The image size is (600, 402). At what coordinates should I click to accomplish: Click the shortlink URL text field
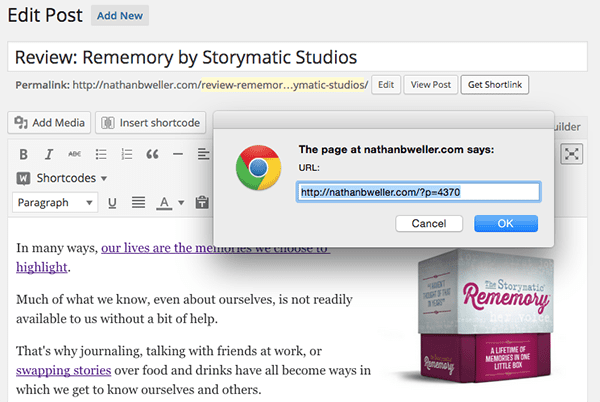point(418,191)
